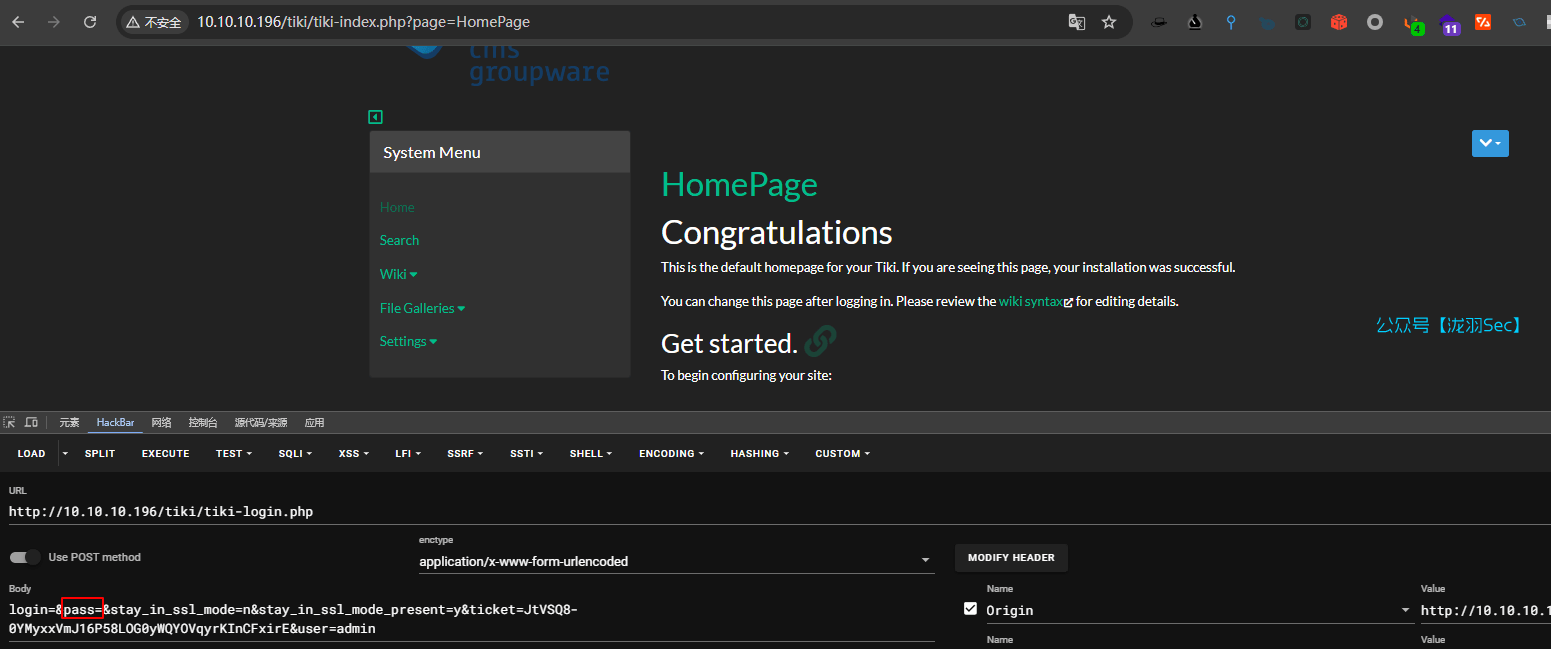Open the red dice browser extension
This screenshot has width=1551, height=649.
pyautogui.click(x=1338, y=22)
